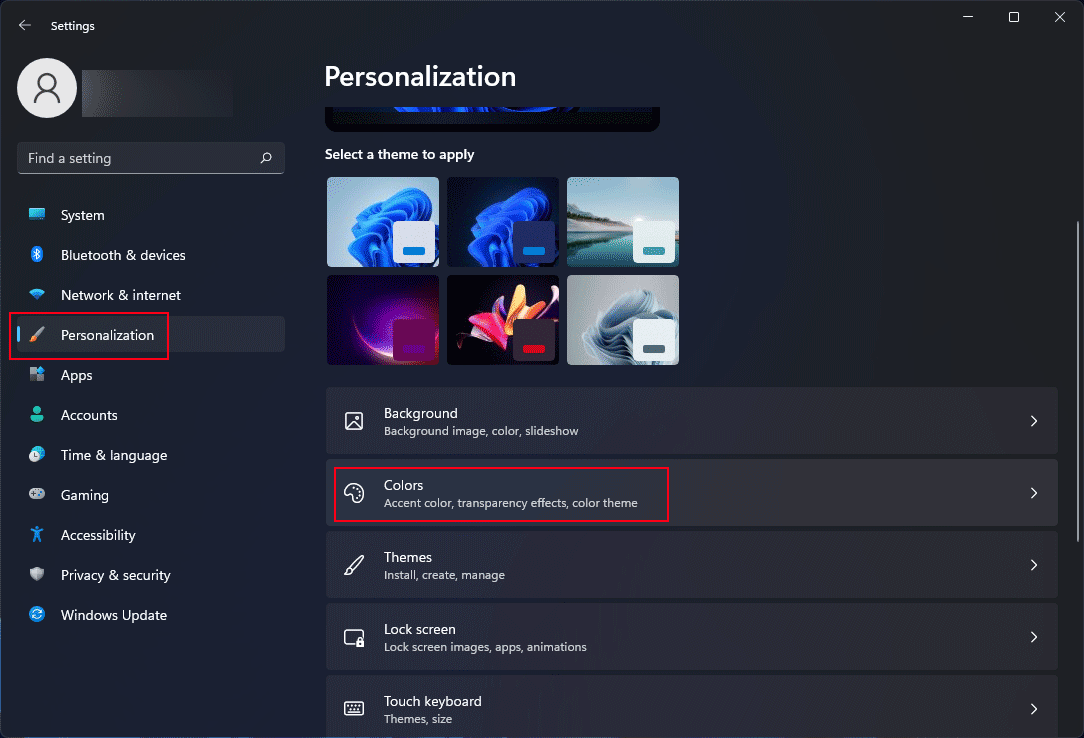The height and width of the screenshot is (738, 1084).
Task: Expand the Lock screen row chevron
Action: (1034, 637)
